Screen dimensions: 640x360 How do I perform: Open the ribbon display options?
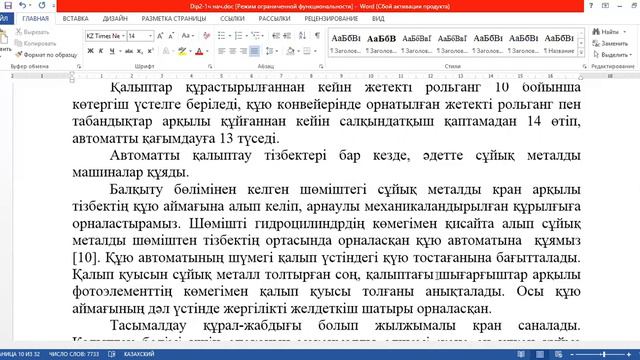coord(605,6)
